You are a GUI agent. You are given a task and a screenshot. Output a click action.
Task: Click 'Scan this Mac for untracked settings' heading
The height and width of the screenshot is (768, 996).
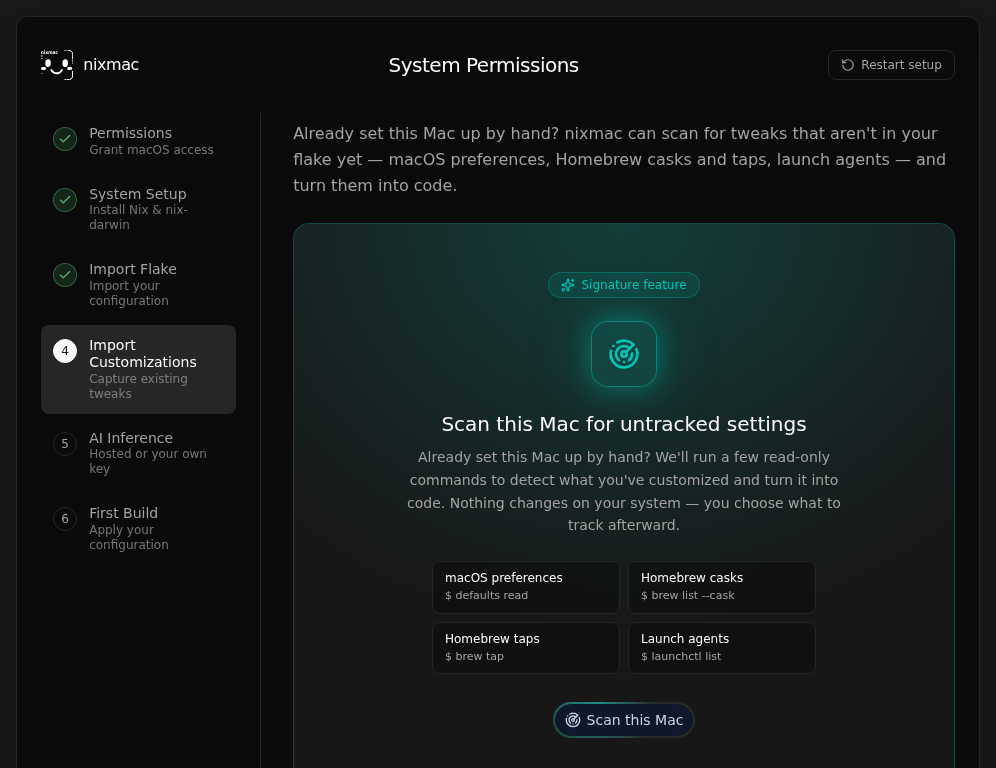624,424
